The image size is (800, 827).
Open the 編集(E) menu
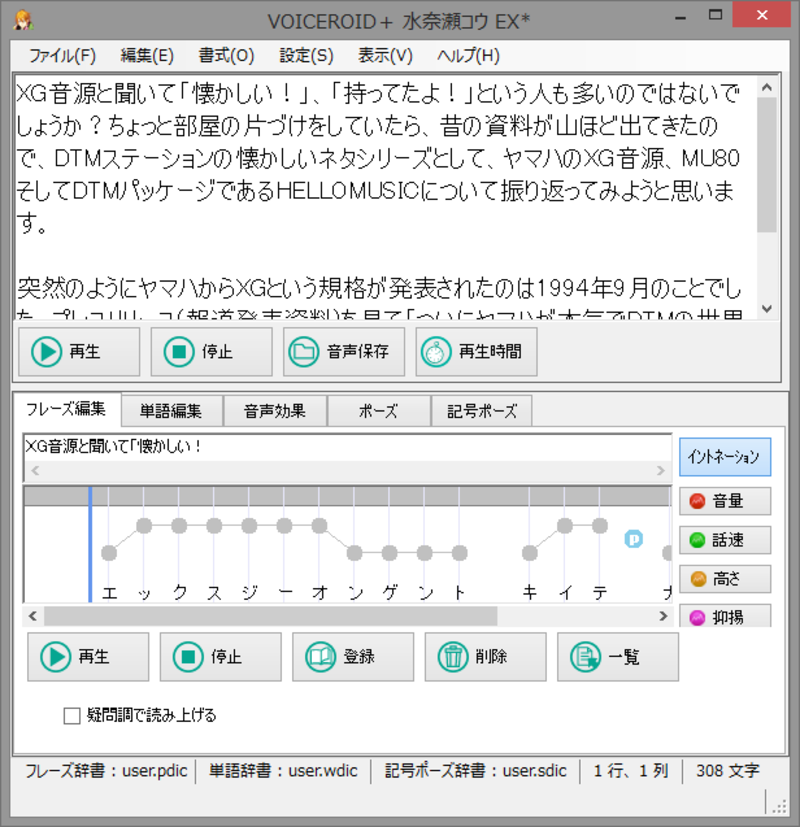[147, 55]
